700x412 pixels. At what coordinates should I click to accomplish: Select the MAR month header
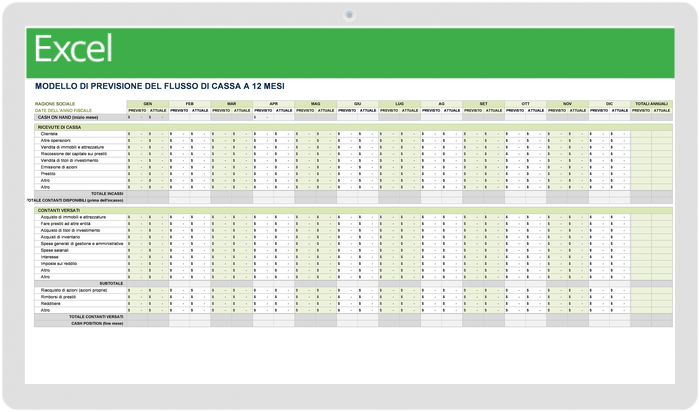click(232, 104)
